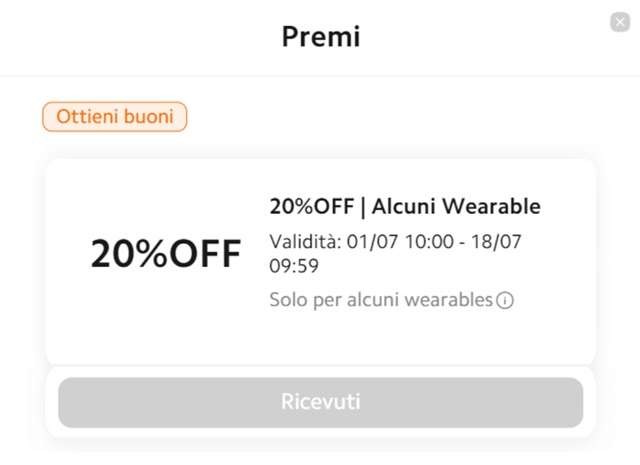Select the Ottieni buoni tag
The height and width of the screenshot is (465, 640).
click(x=115, y=117)
